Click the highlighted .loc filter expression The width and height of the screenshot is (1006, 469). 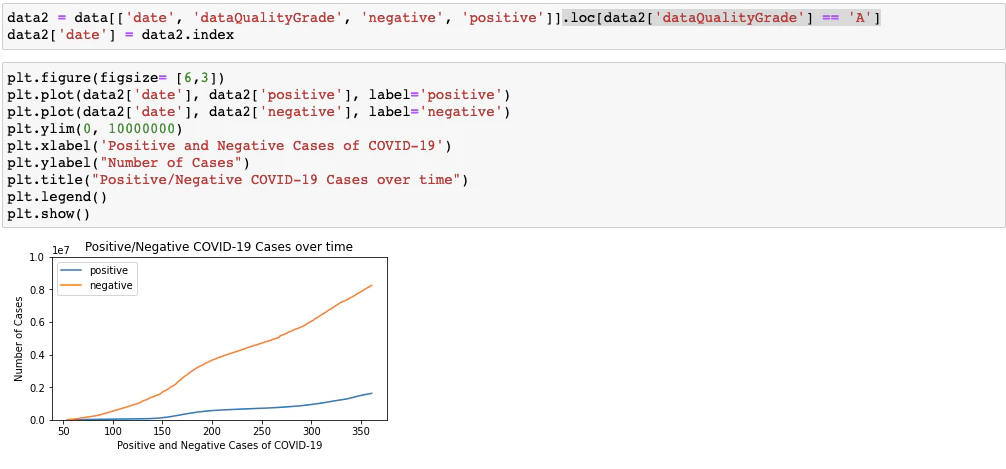pyautogui.click(x=721, y=18)
